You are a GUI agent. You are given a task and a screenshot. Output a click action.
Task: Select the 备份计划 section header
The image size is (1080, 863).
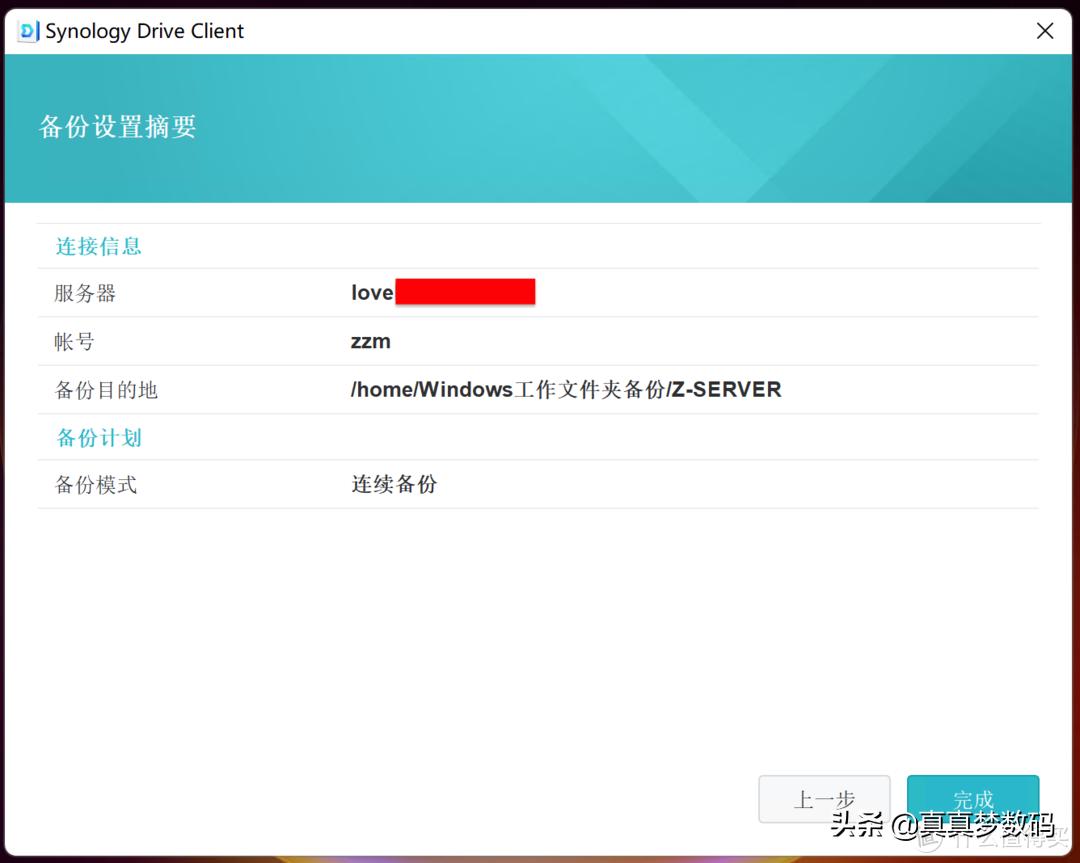98,437
